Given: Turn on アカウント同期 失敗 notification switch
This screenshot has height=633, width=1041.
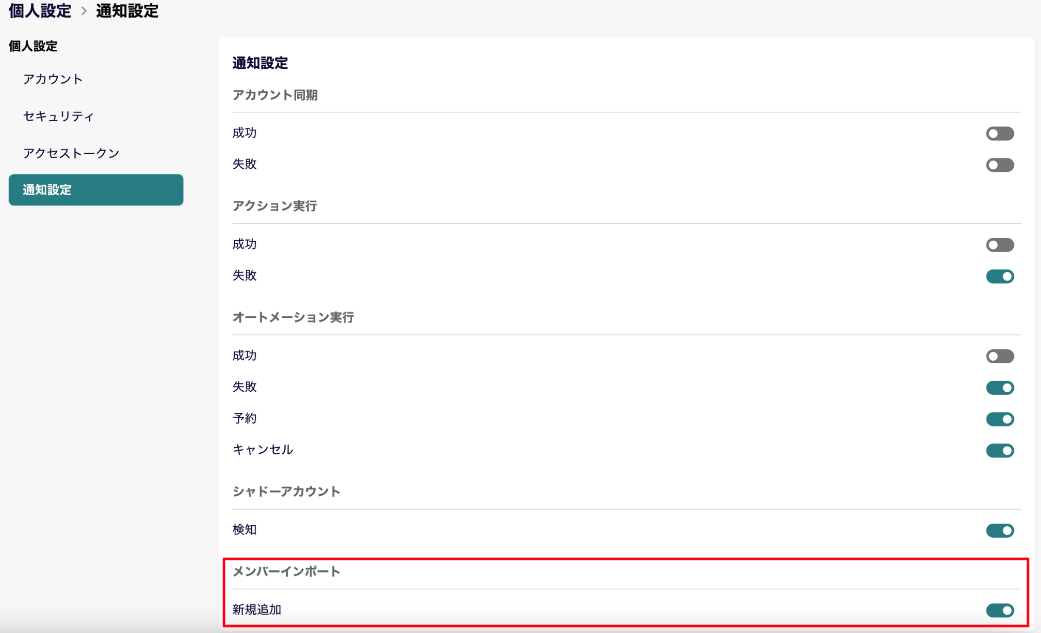Looking at the screenshot, I should click(999, 165).
